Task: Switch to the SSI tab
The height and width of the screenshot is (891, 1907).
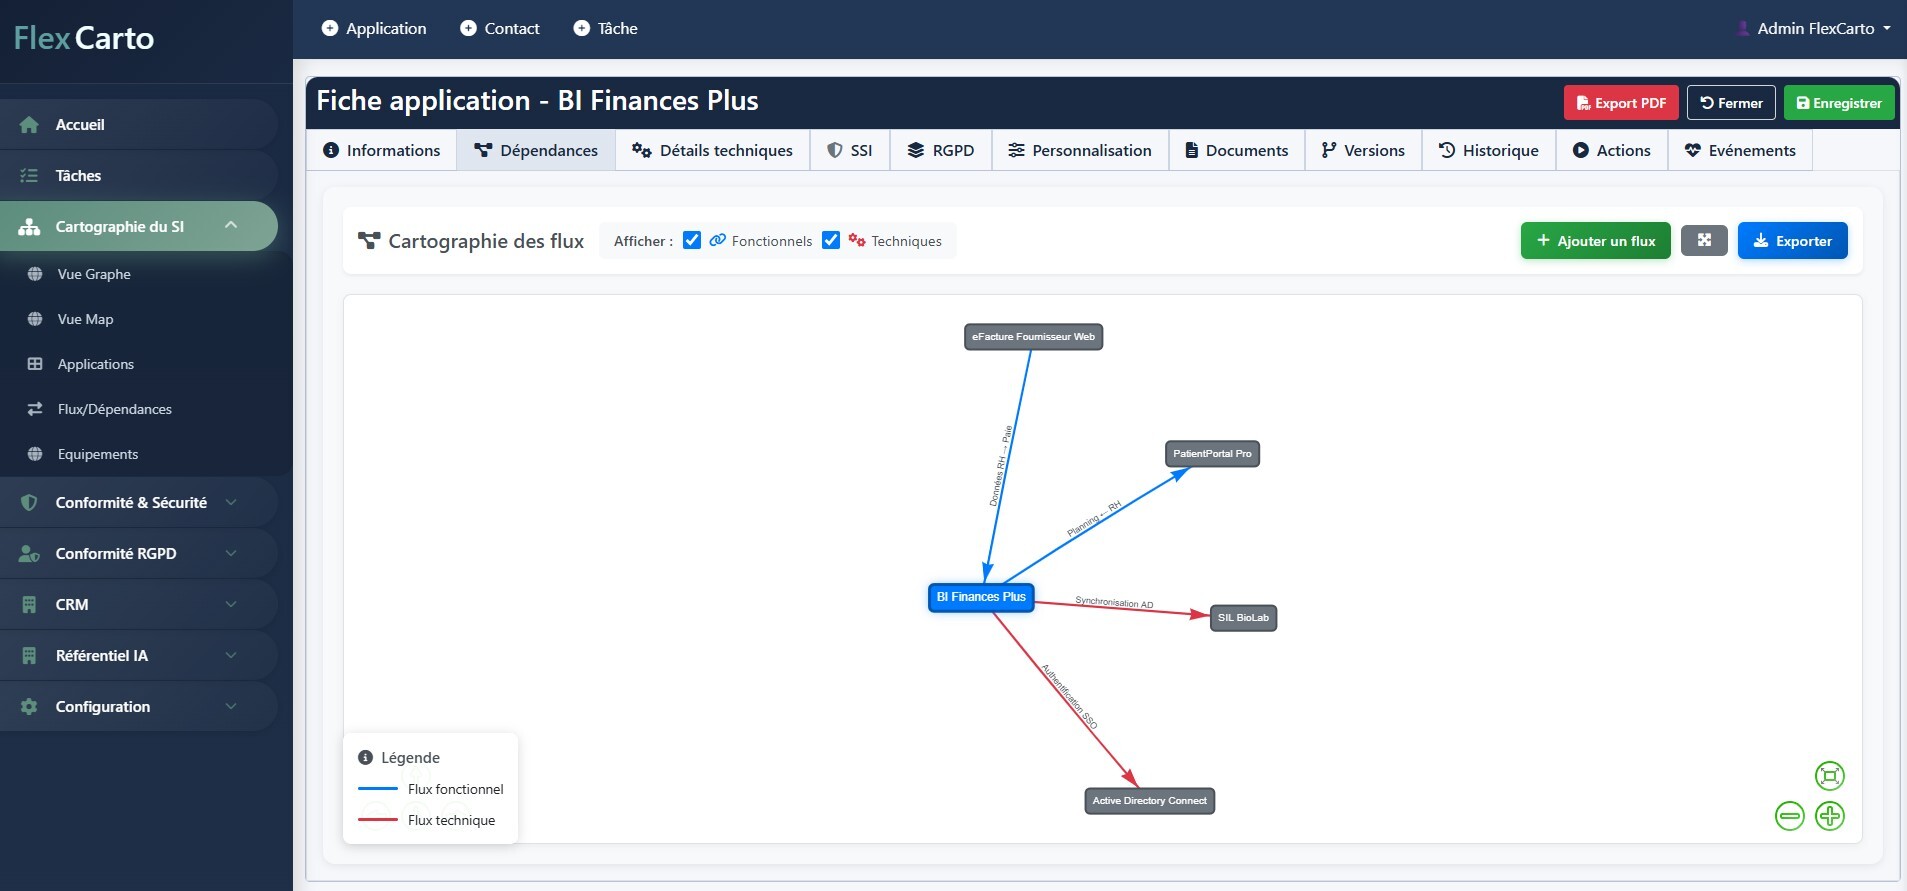Action: [x=850, y=150]
